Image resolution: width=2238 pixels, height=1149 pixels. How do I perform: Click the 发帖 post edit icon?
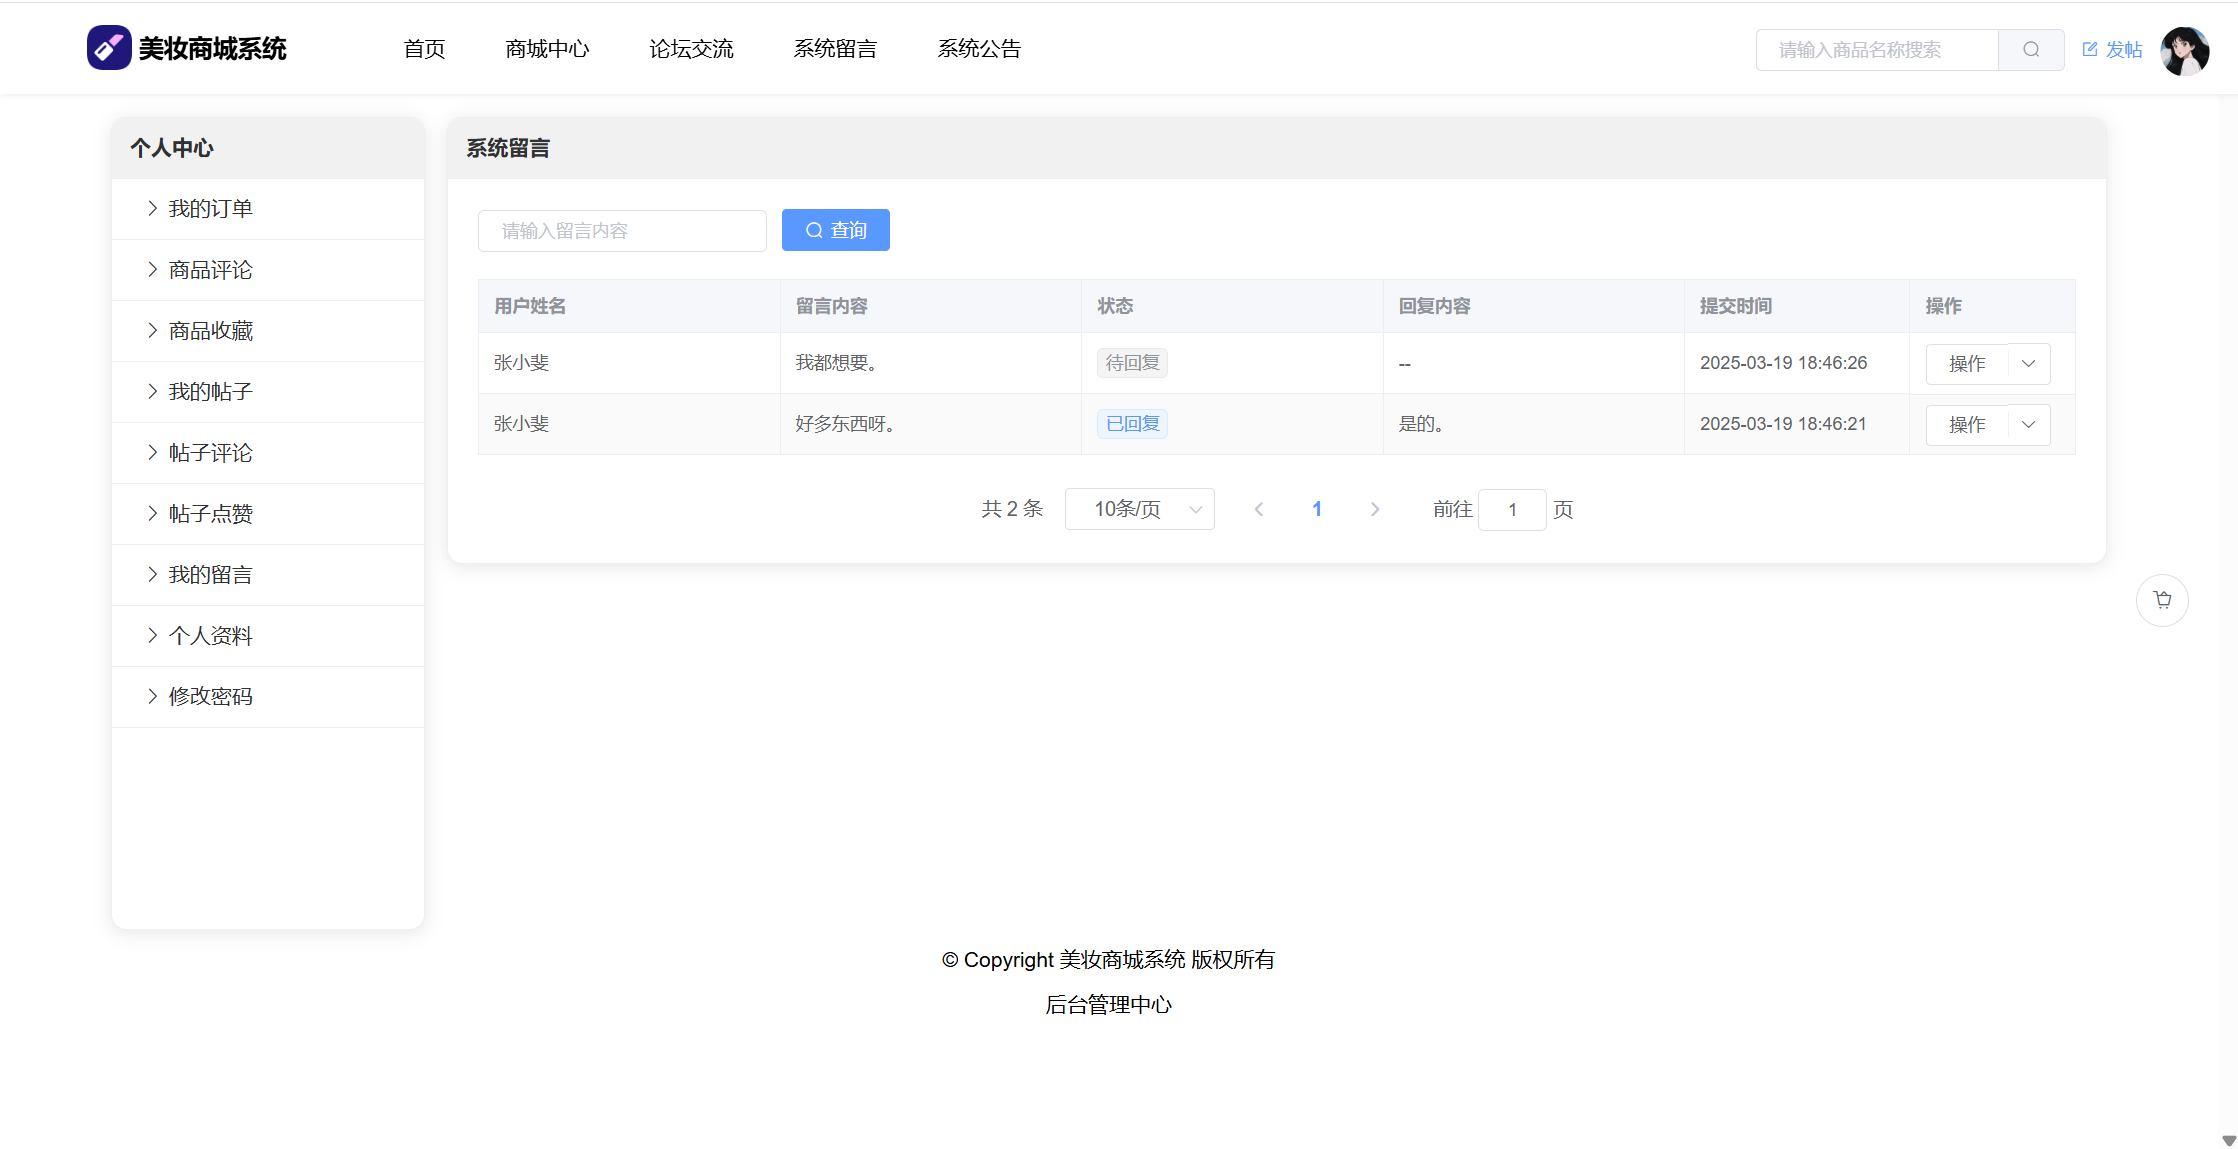pos(2090,49)
